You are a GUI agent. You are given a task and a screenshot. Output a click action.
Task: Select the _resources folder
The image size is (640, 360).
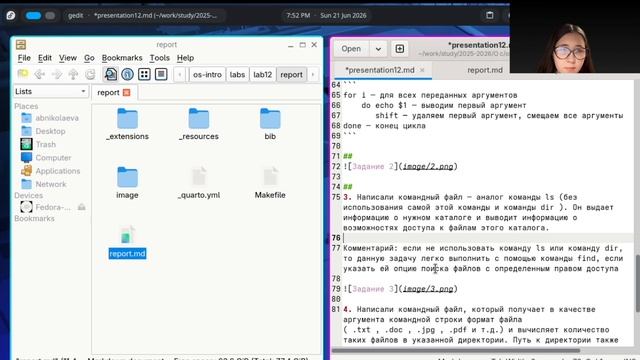click(x=199, y=124)
